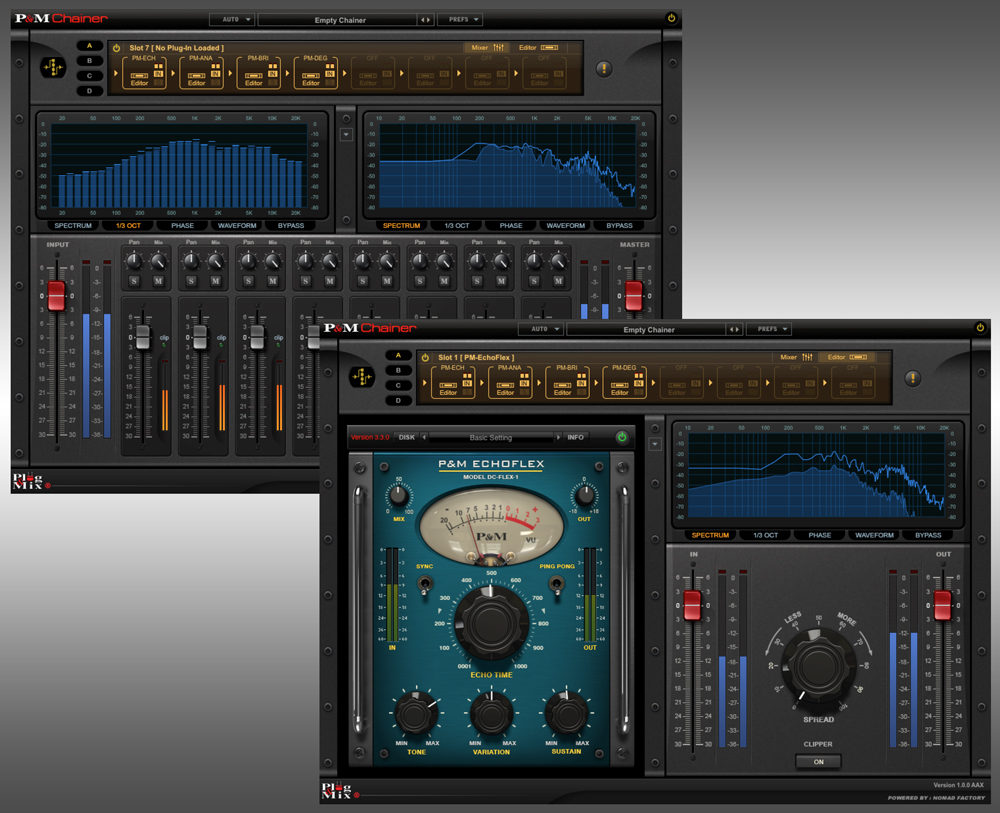Screen dimensions: 1000x813
Task: Click the routing matrix icon beside slot letters
Action: (363, 376)
